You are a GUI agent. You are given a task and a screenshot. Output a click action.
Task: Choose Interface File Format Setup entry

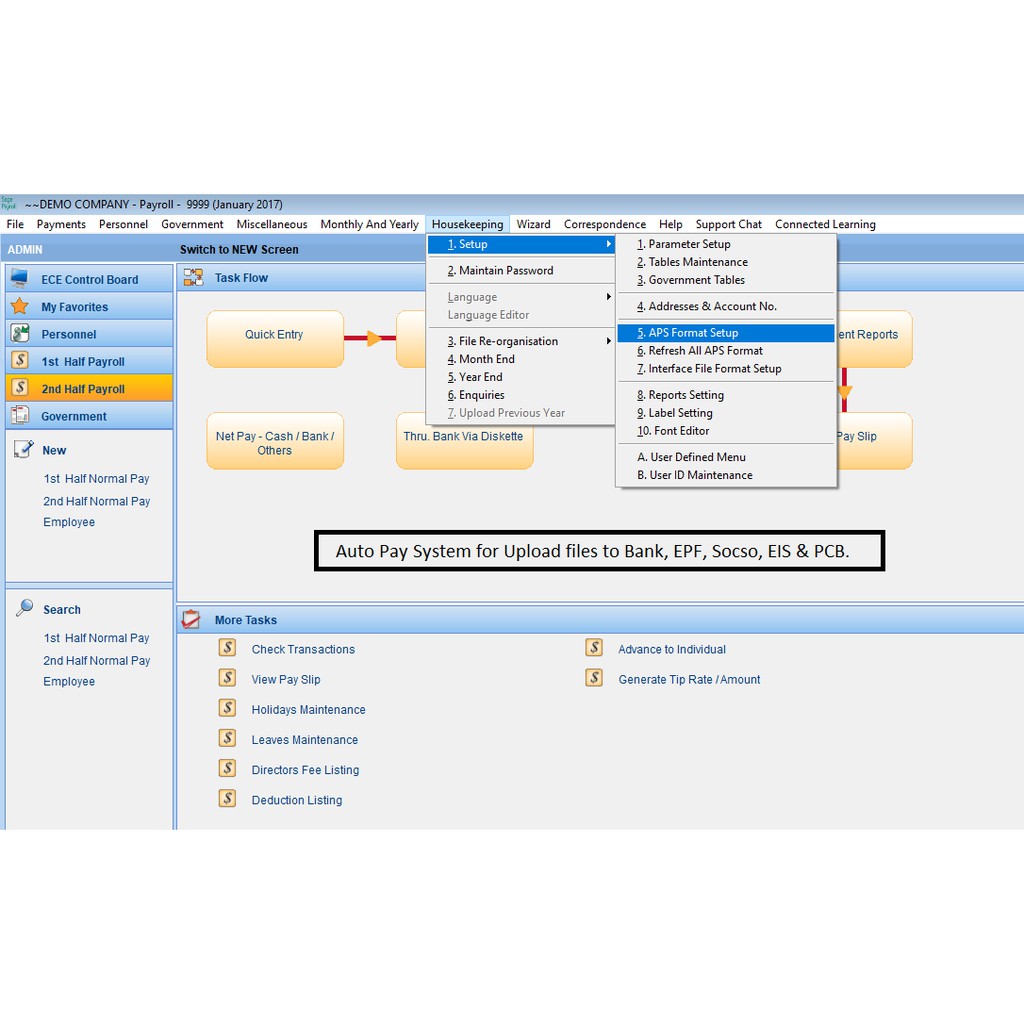(x=726, y=368)
